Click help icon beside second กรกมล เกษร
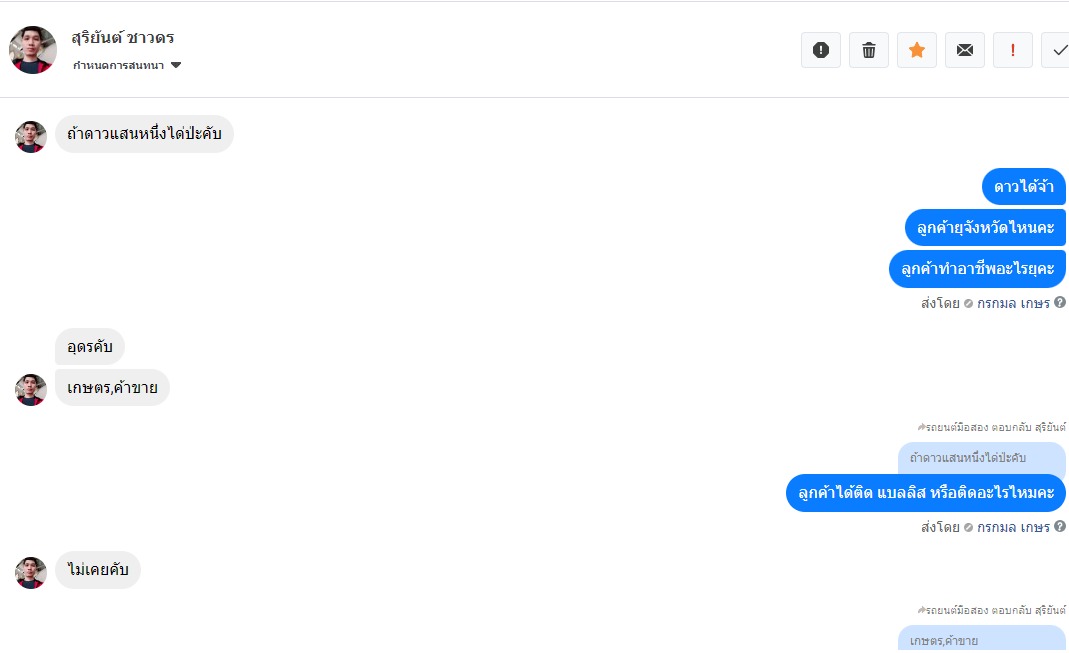Viewport: 1069px width, 653px height. (x=1060, y=526)
